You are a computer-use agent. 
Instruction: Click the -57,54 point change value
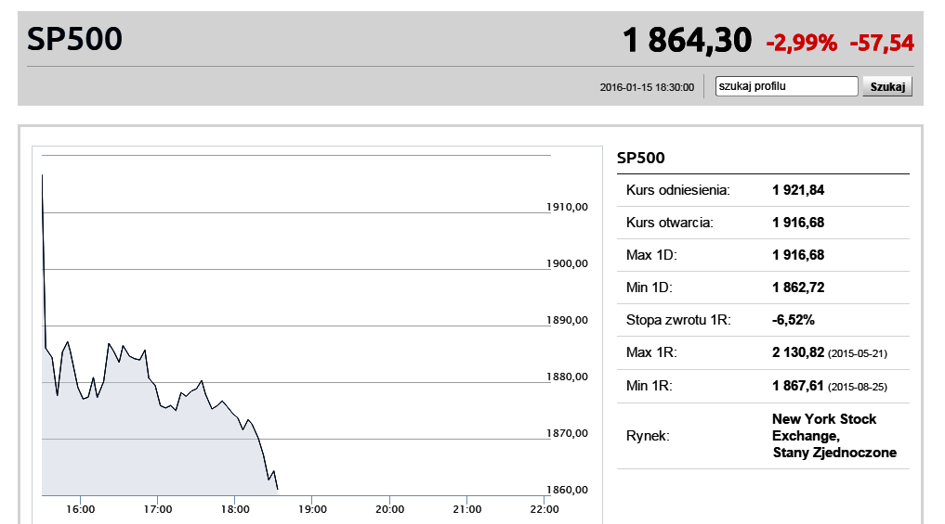(x=882, y=43)
